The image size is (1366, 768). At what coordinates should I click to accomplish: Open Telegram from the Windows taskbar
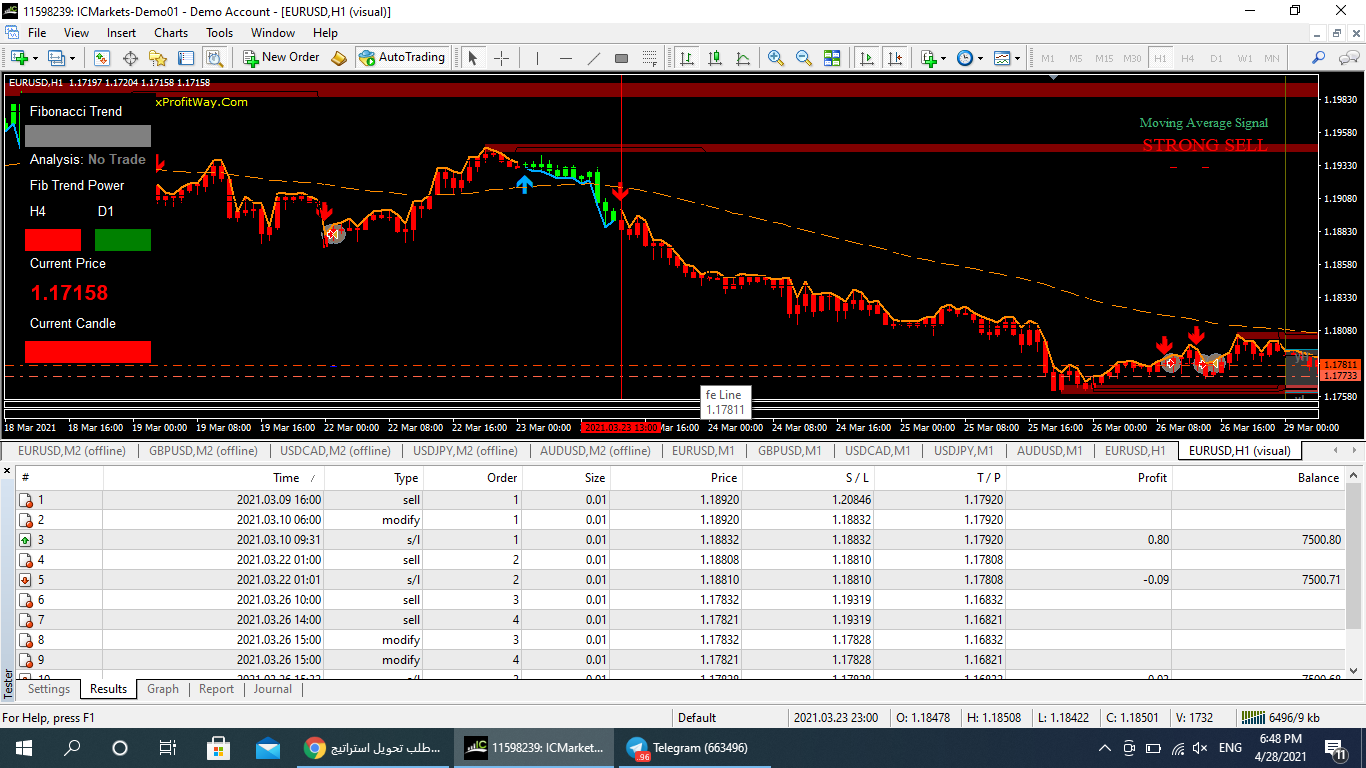(x=686, y=748)
